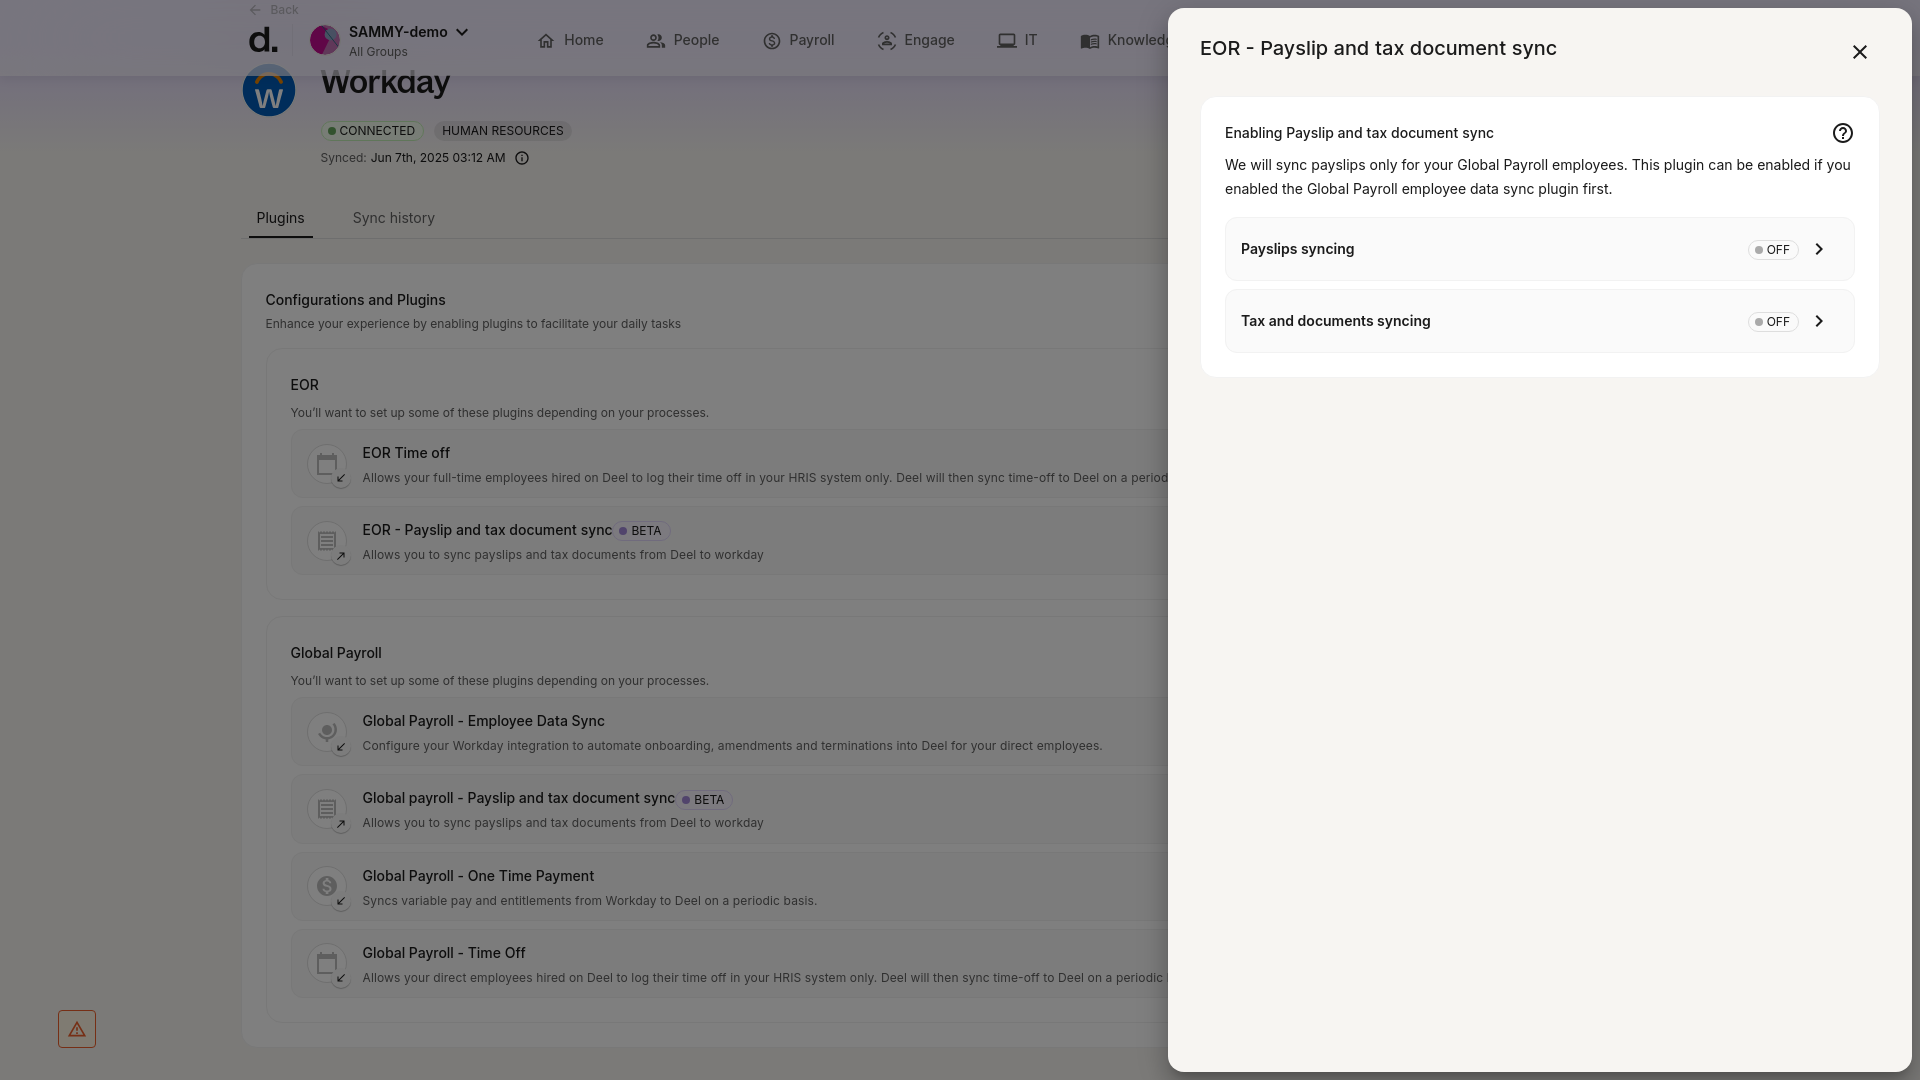1920x1080 pixels.
Task: Click the EOR Time off calendar icon
Action: (x=327, y=465)
